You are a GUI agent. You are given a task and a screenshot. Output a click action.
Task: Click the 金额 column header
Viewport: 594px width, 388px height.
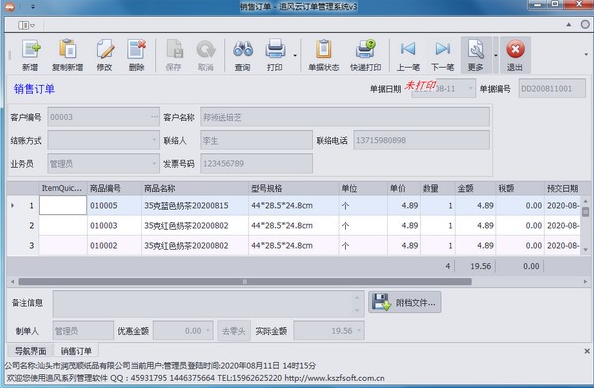[x=475, y=188]
